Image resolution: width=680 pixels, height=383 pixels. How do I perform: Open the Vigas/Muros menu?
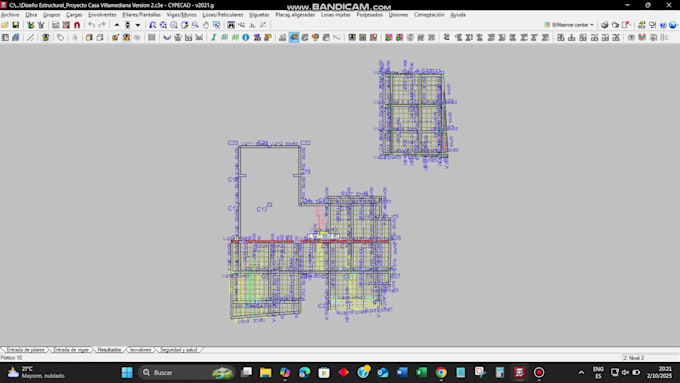181,15
